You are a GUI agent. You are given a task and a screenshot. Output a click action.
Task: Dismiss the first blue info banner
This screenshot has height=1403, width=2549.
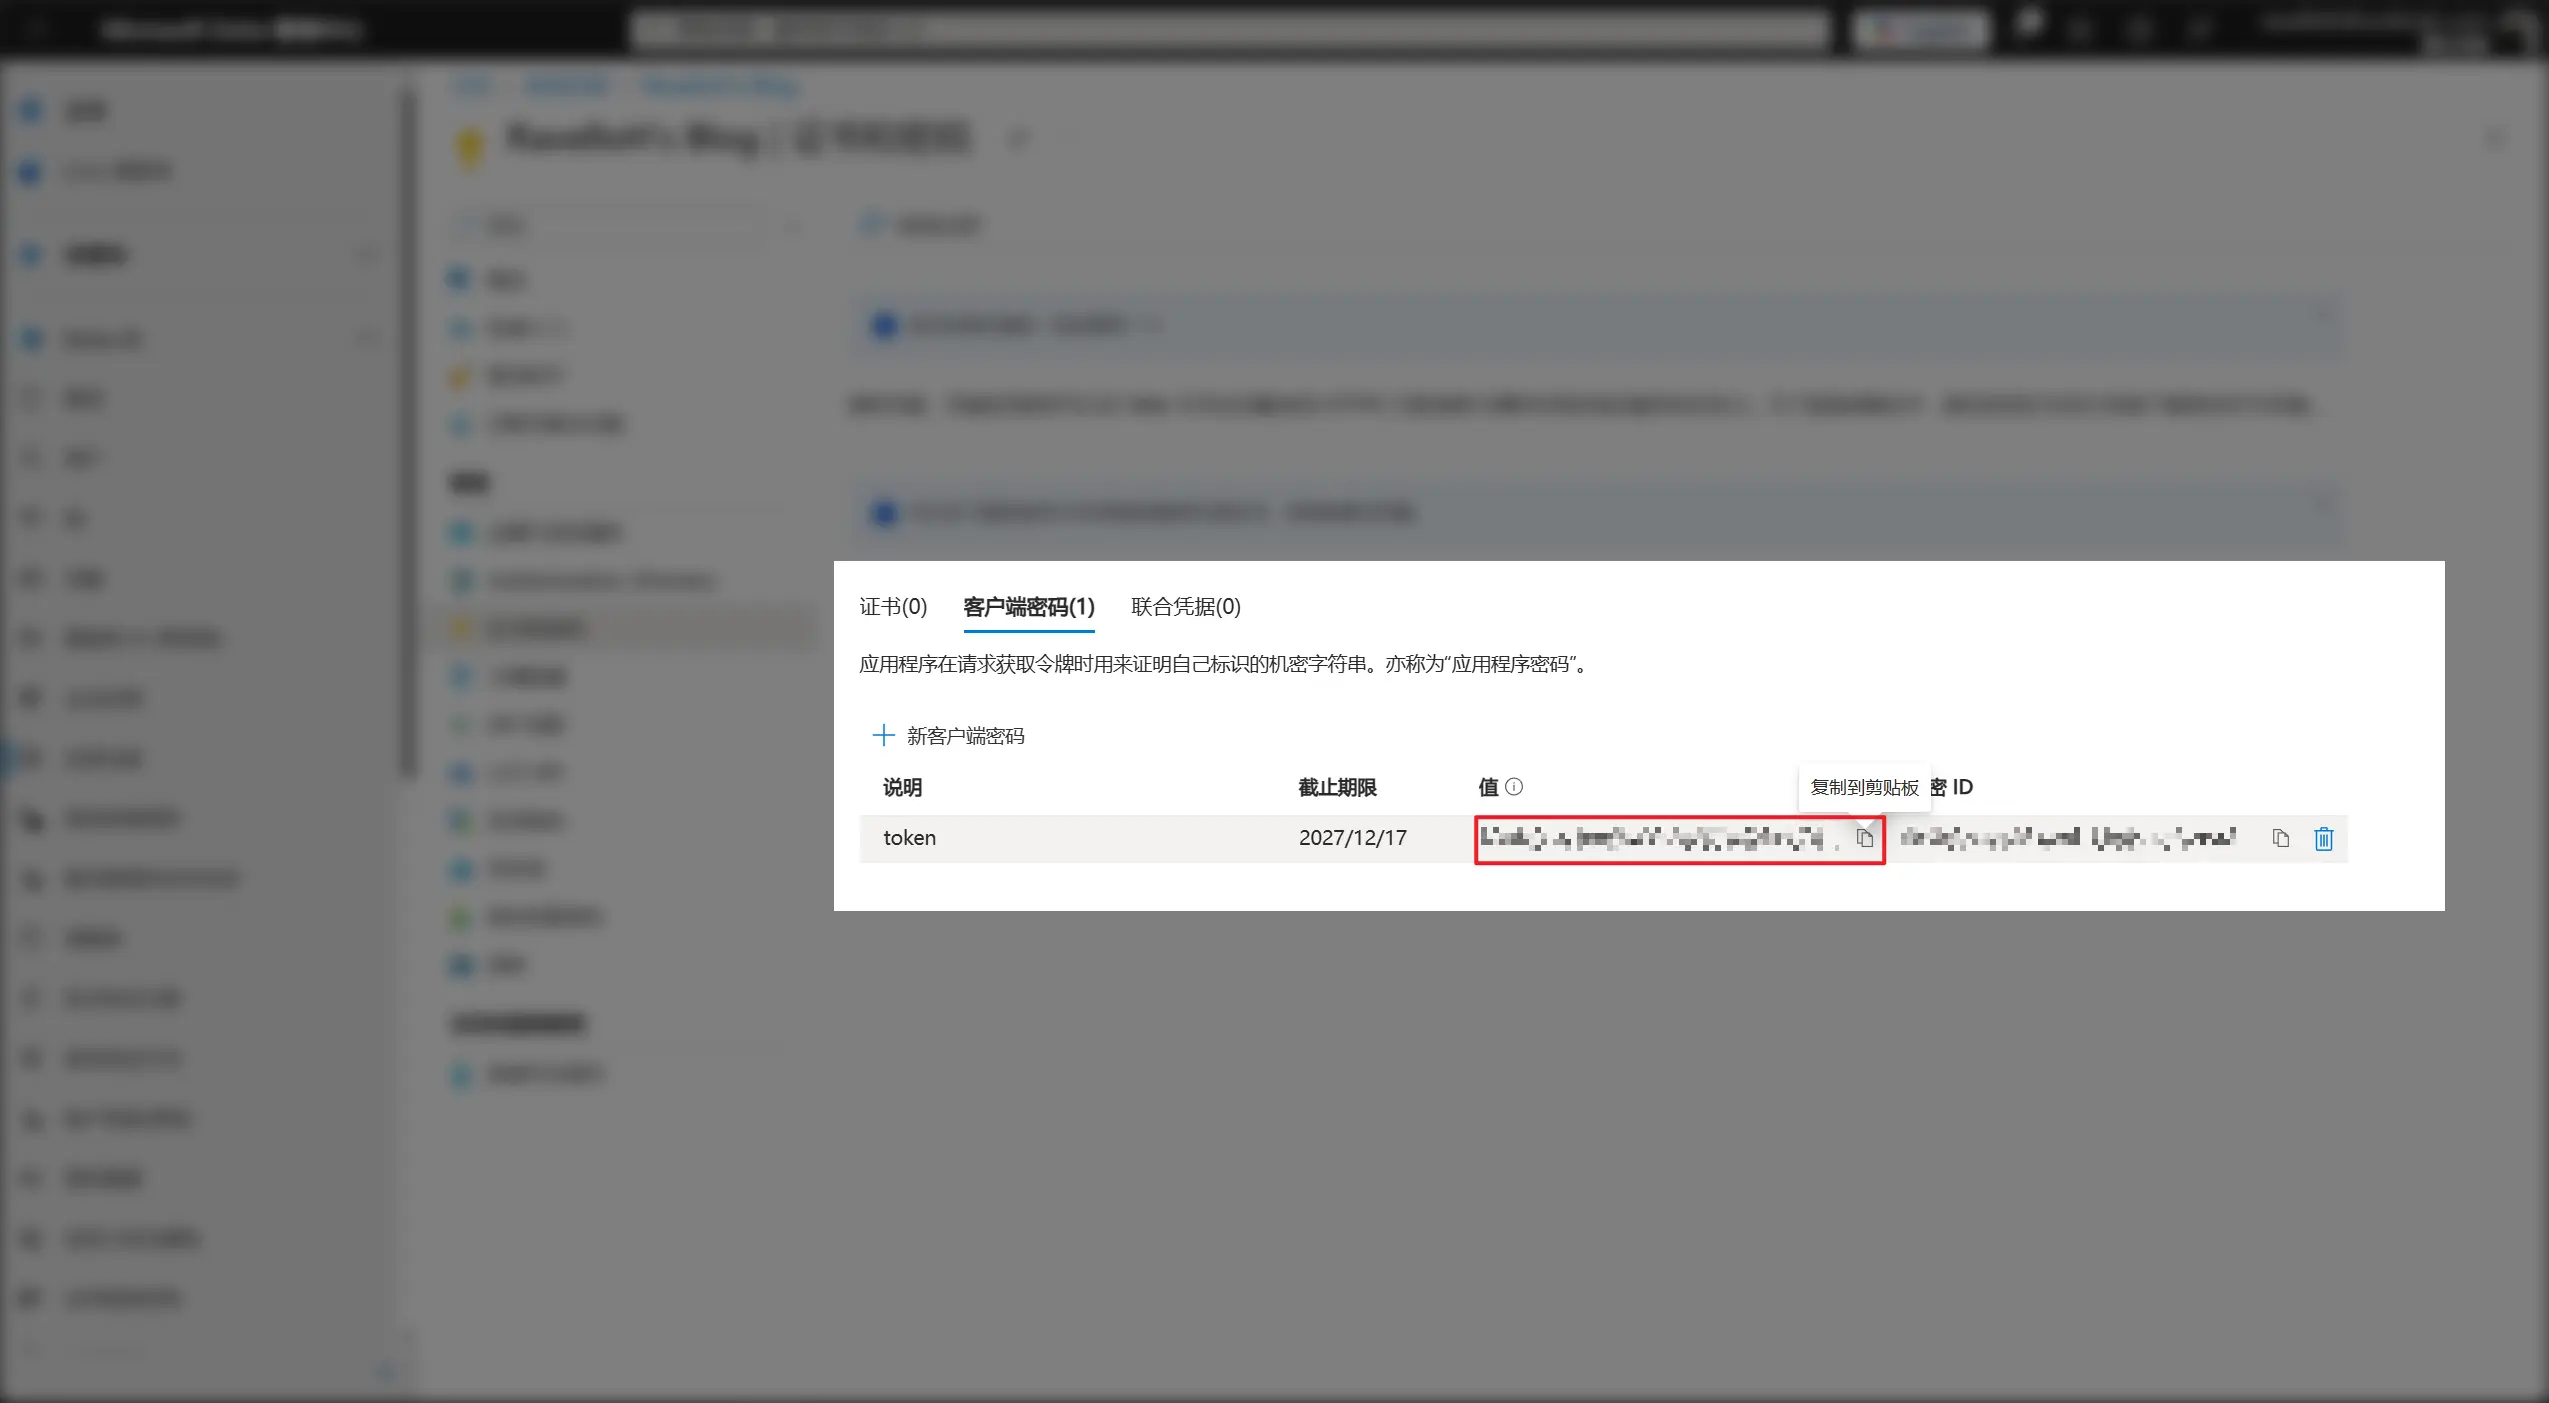(x=2323, y=316)
